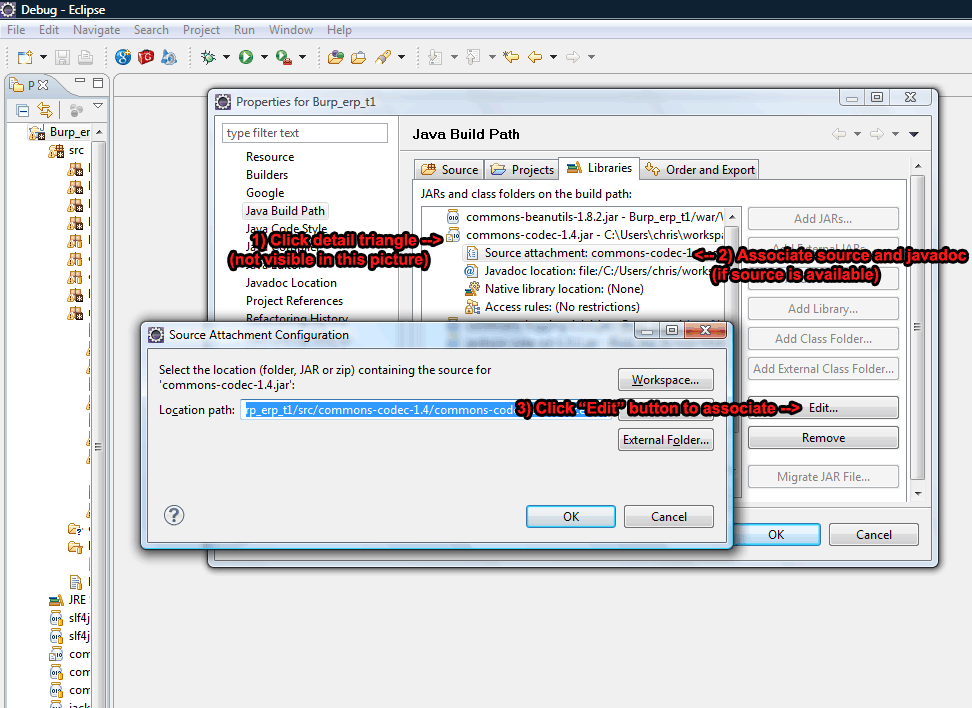Viewport: 972px width, 708px height.
Task: Click the Debug bug icon in toolbar
Action: pyautogui.click(x=208, y=57)
